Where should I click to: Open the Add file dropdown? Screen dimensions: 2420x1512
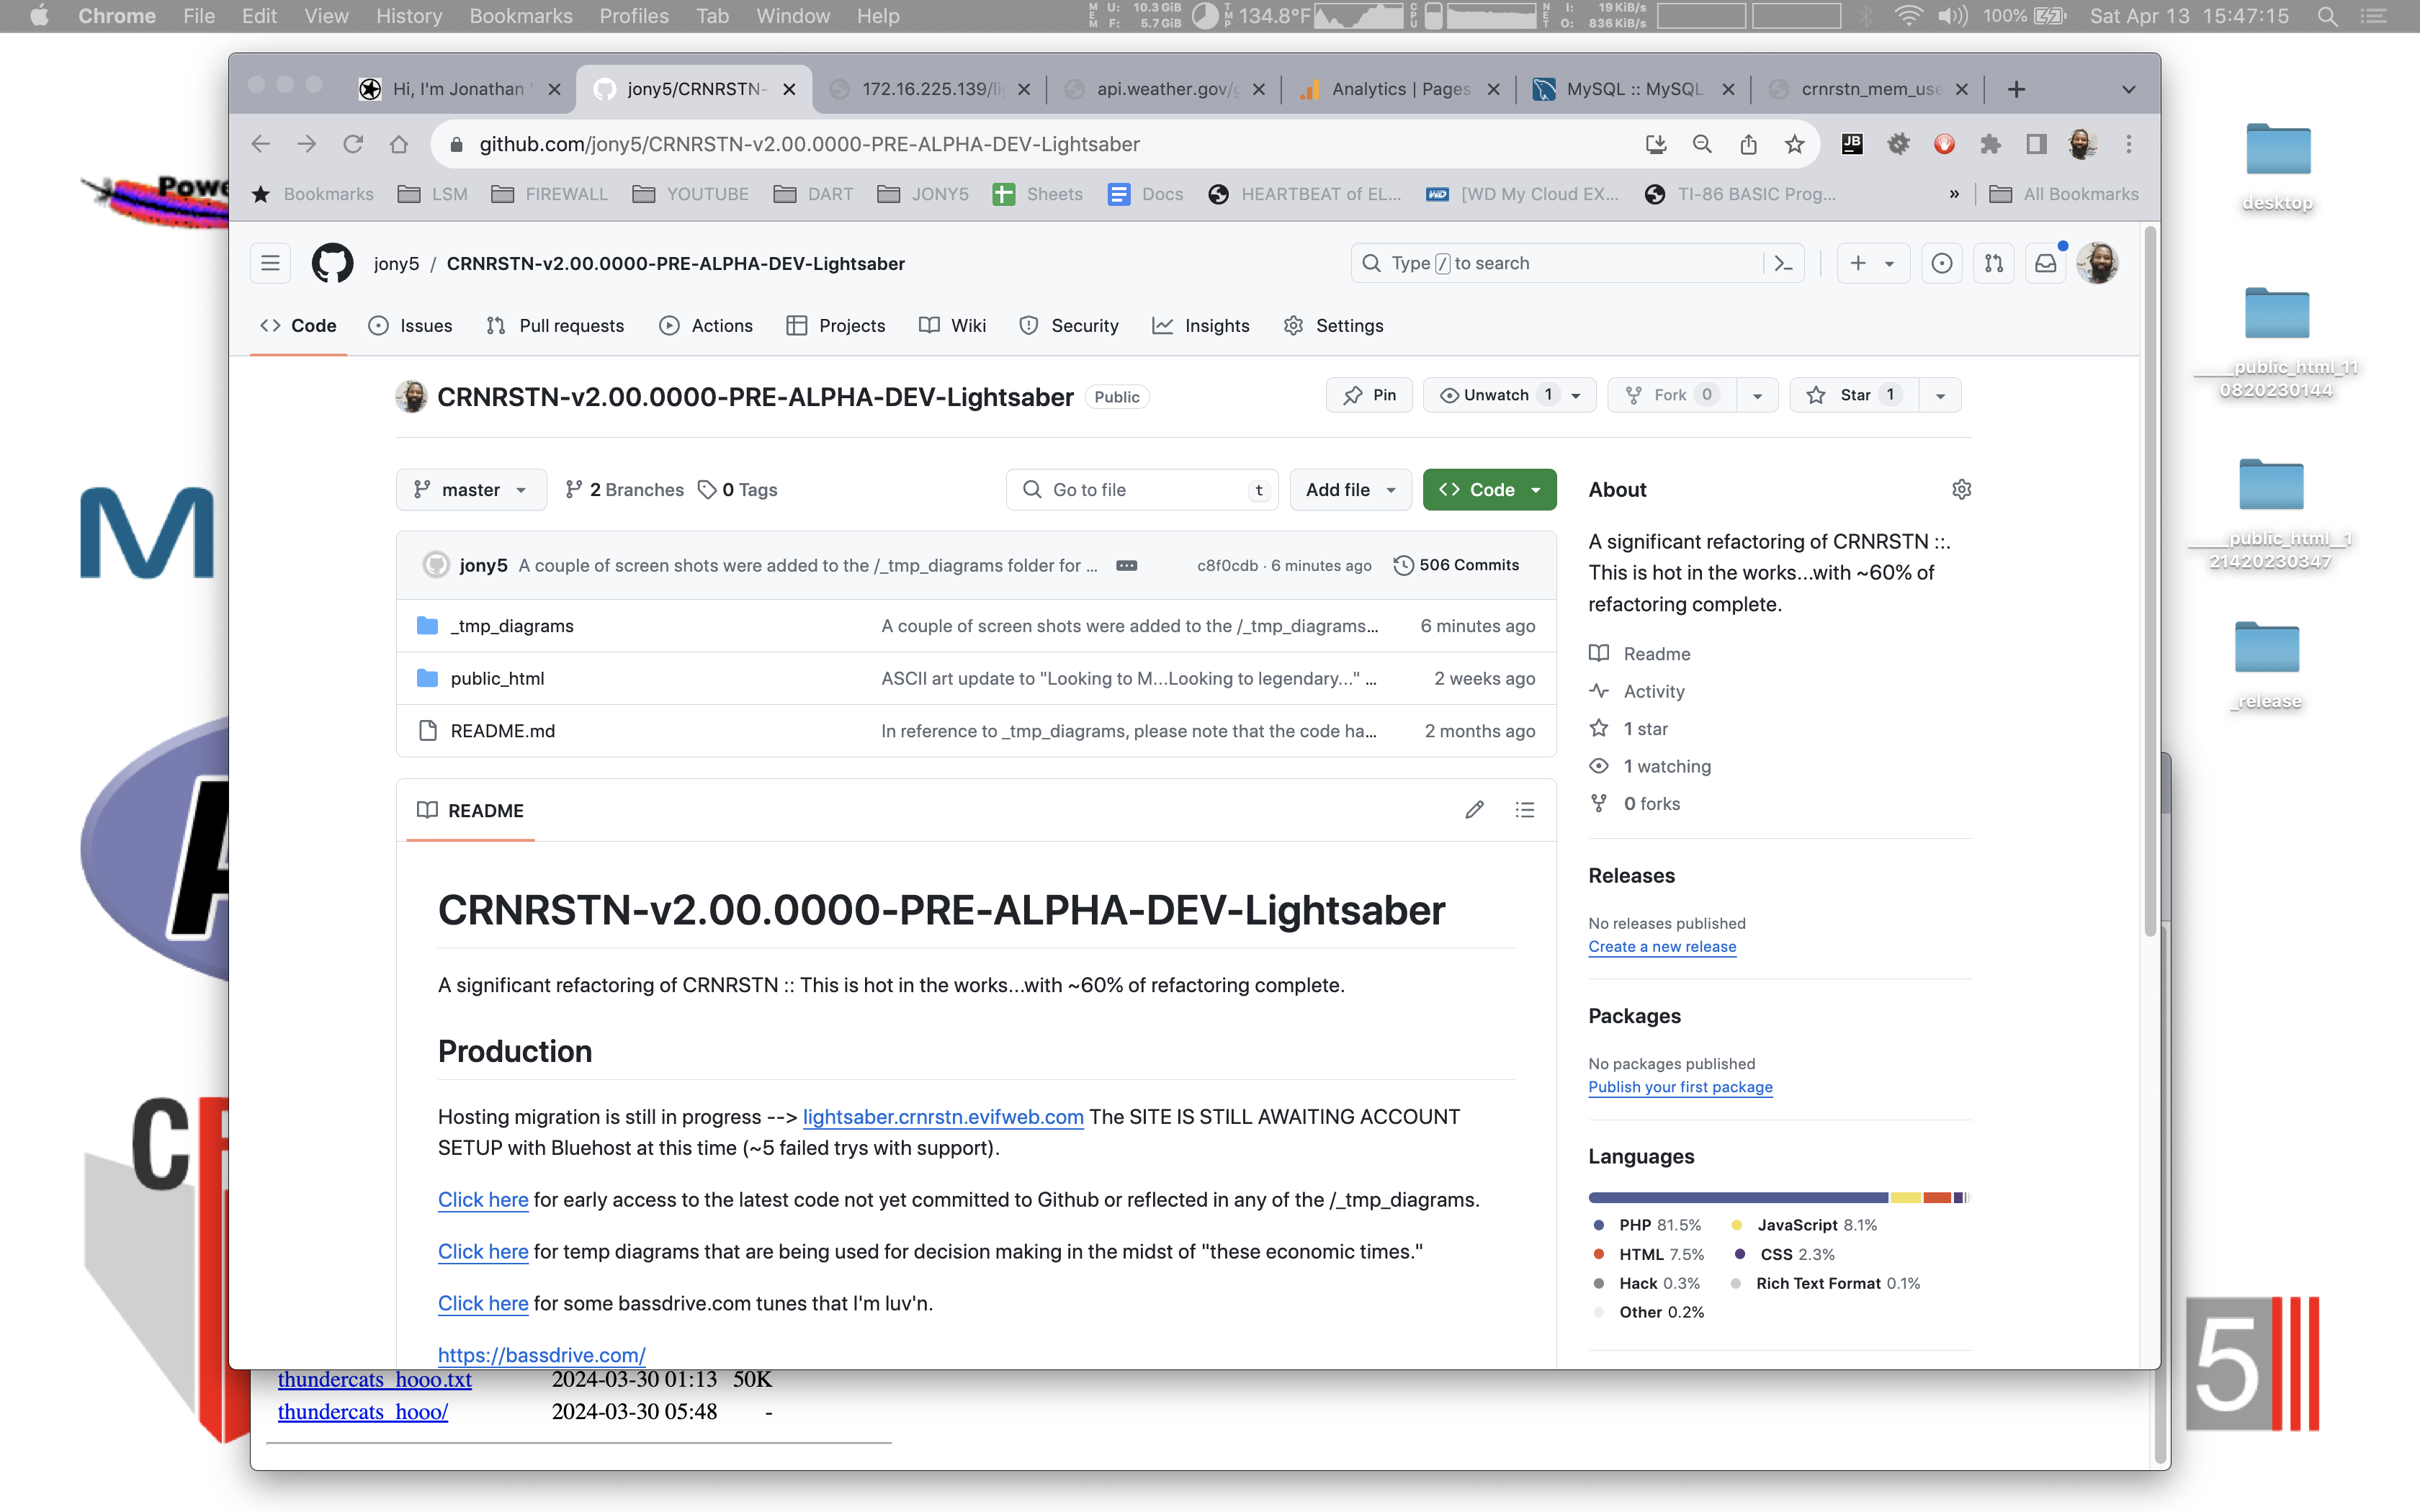tap(1350, 489)
